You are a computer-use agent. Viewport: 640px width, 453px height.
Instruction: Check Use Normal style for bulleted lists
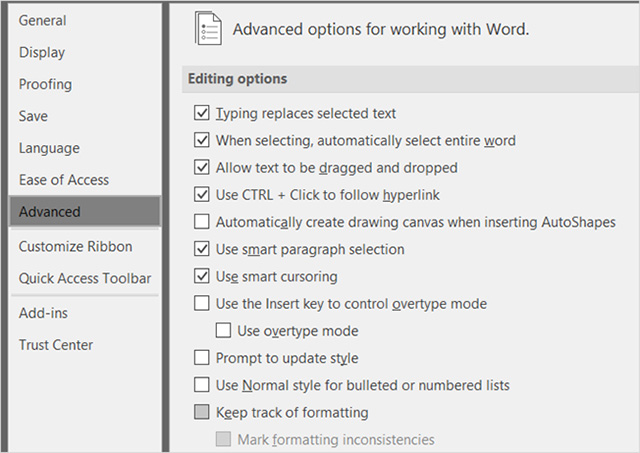202,385
